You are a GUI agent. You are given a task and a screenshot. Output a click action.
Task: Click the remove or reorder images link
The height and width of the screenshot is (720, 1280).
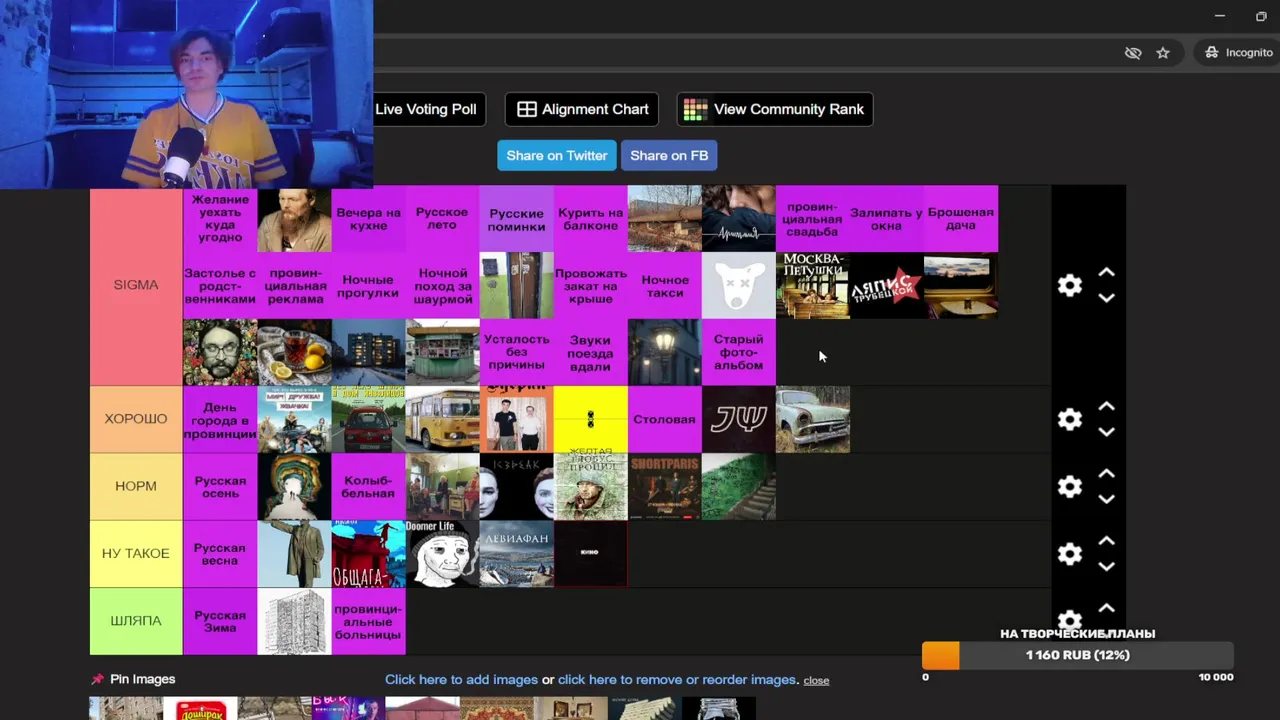[x=677, y=679]
